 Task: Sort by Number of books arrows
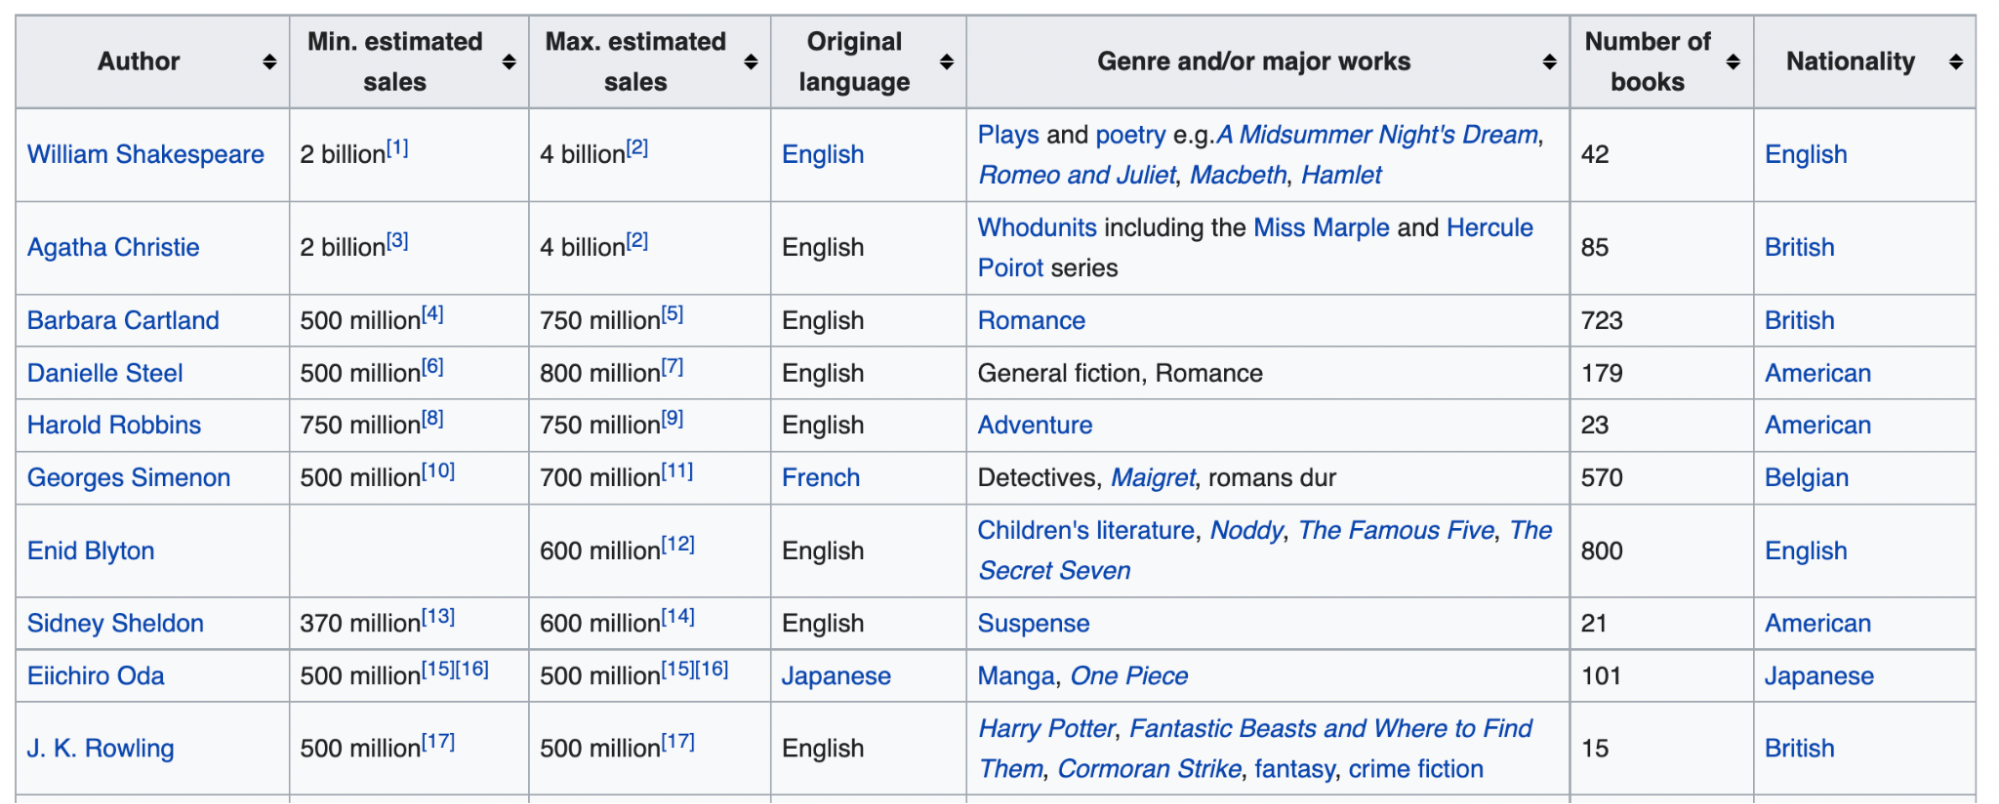(1733, 62)
